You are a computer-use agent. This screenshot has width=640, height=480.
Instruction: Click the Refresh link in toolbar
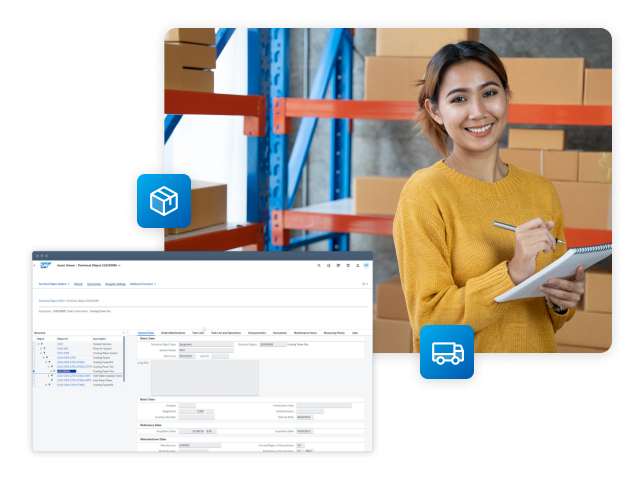pyautogui.click(x=78, y=284)
